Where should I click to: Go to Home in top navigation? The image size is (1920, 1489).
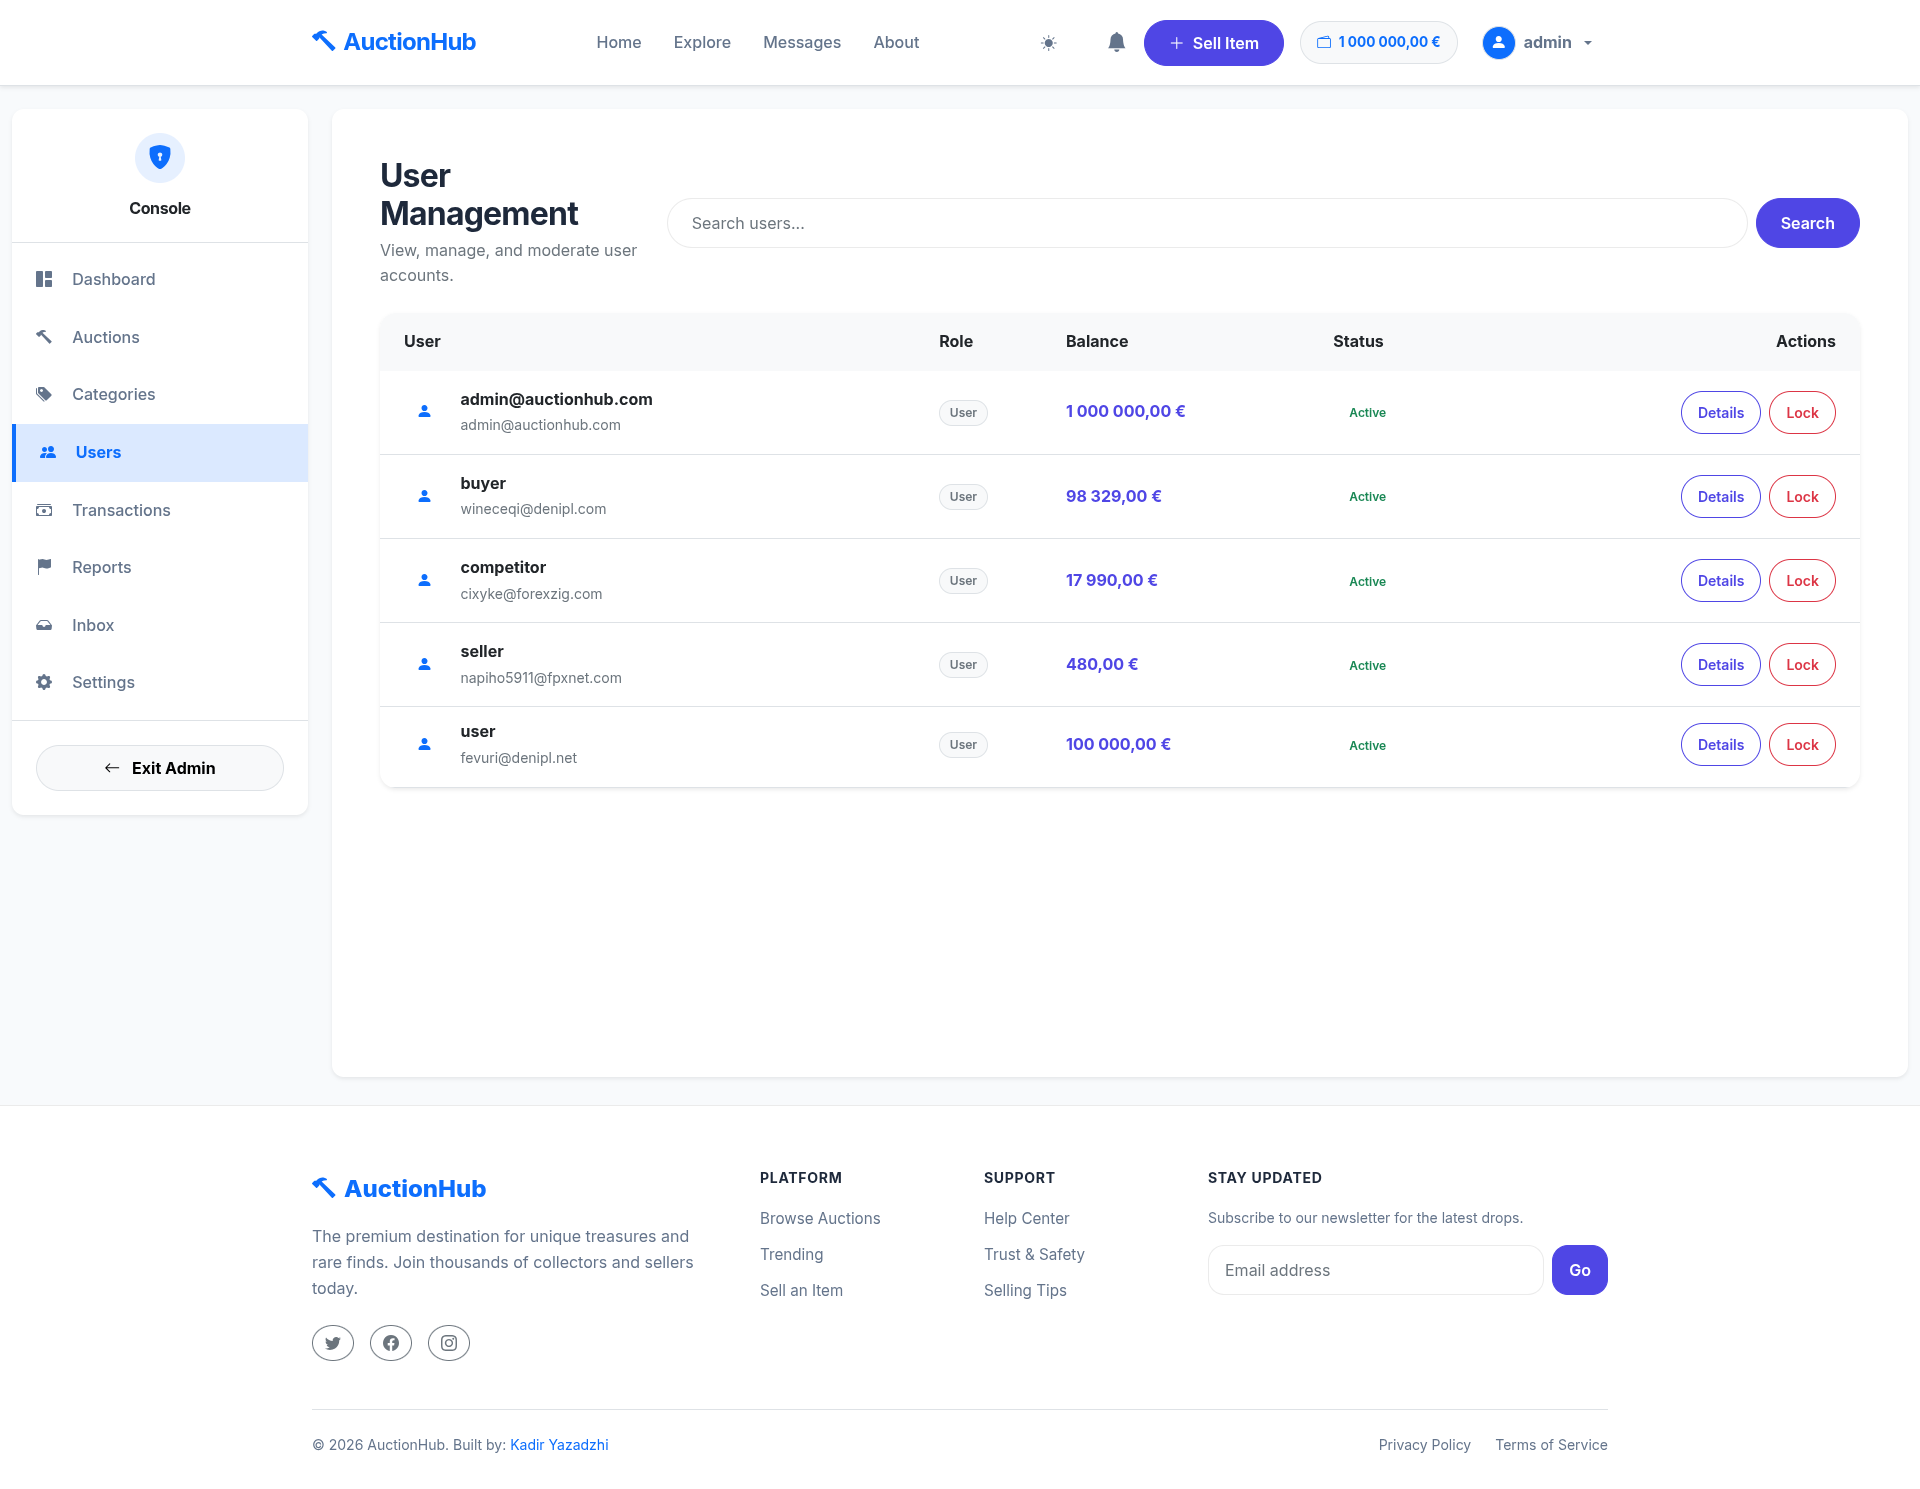pos(619,42)
